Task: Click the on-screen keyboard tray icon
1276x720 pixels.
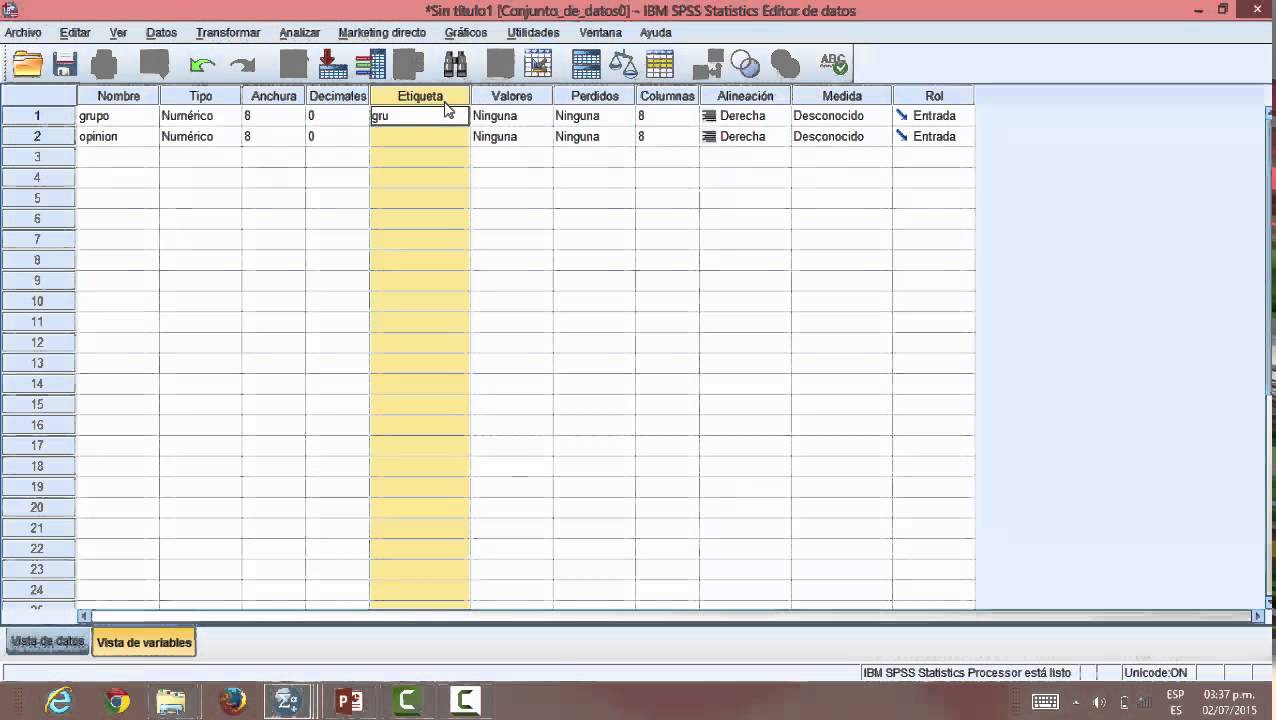Action: click(1045, 702)
